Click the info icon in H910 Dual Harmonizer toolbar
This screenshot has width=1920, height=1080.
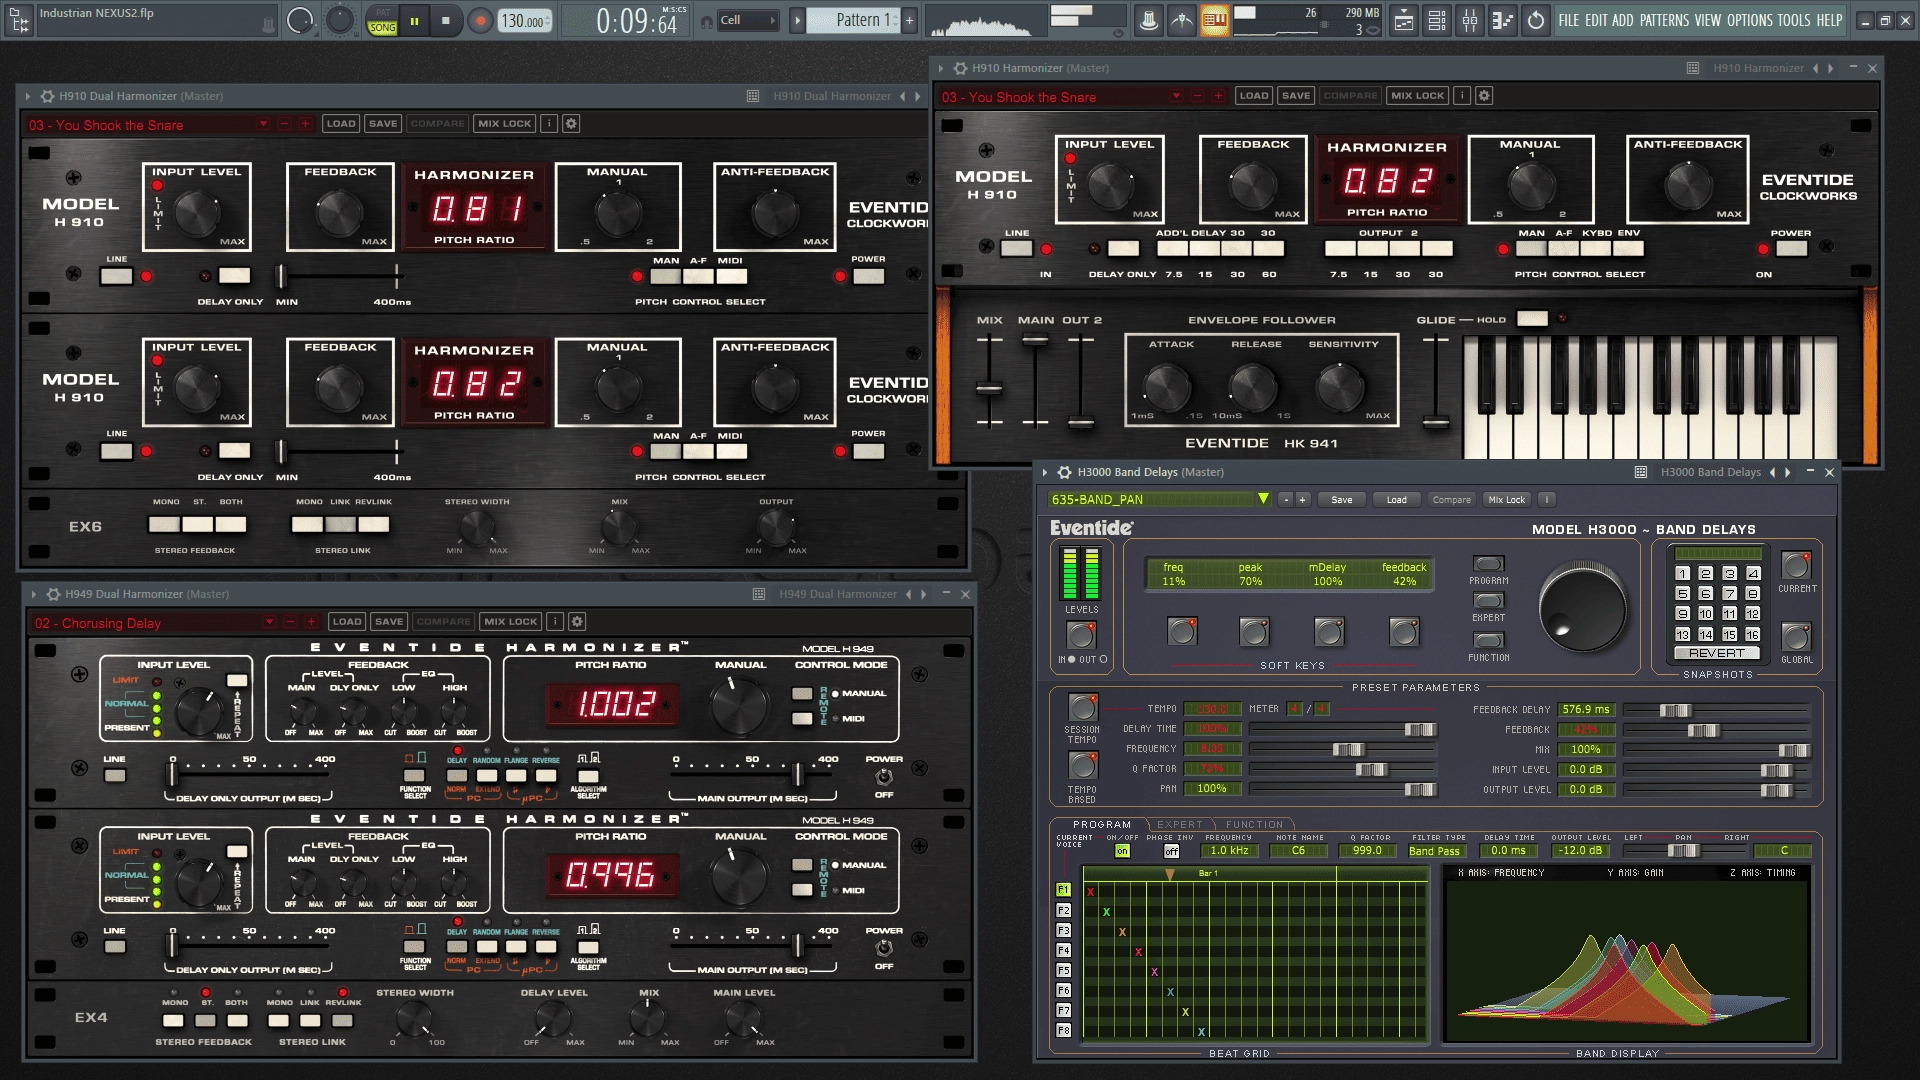pos(549,124)
